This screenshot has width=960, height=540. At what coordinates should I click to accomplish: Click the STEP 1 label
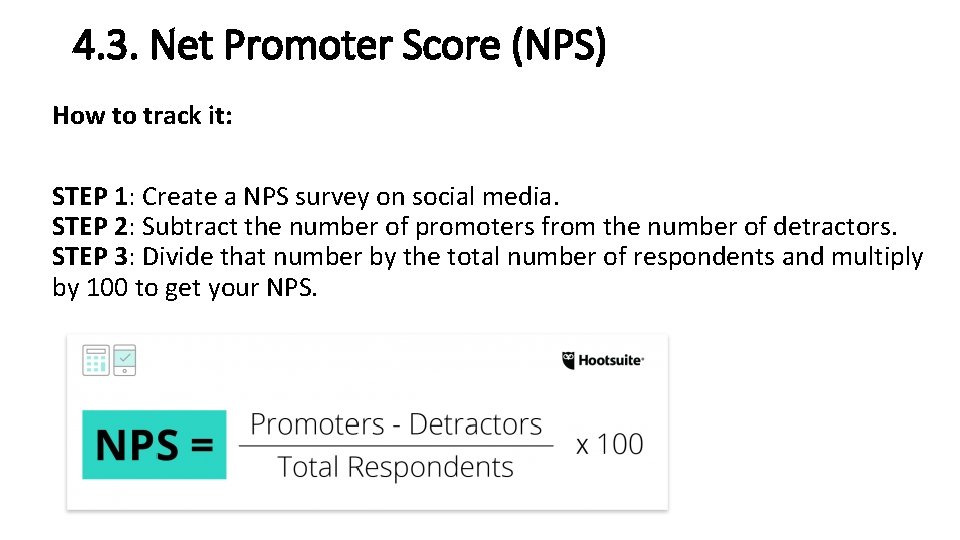pyautogui.click(x=90, y=195)
